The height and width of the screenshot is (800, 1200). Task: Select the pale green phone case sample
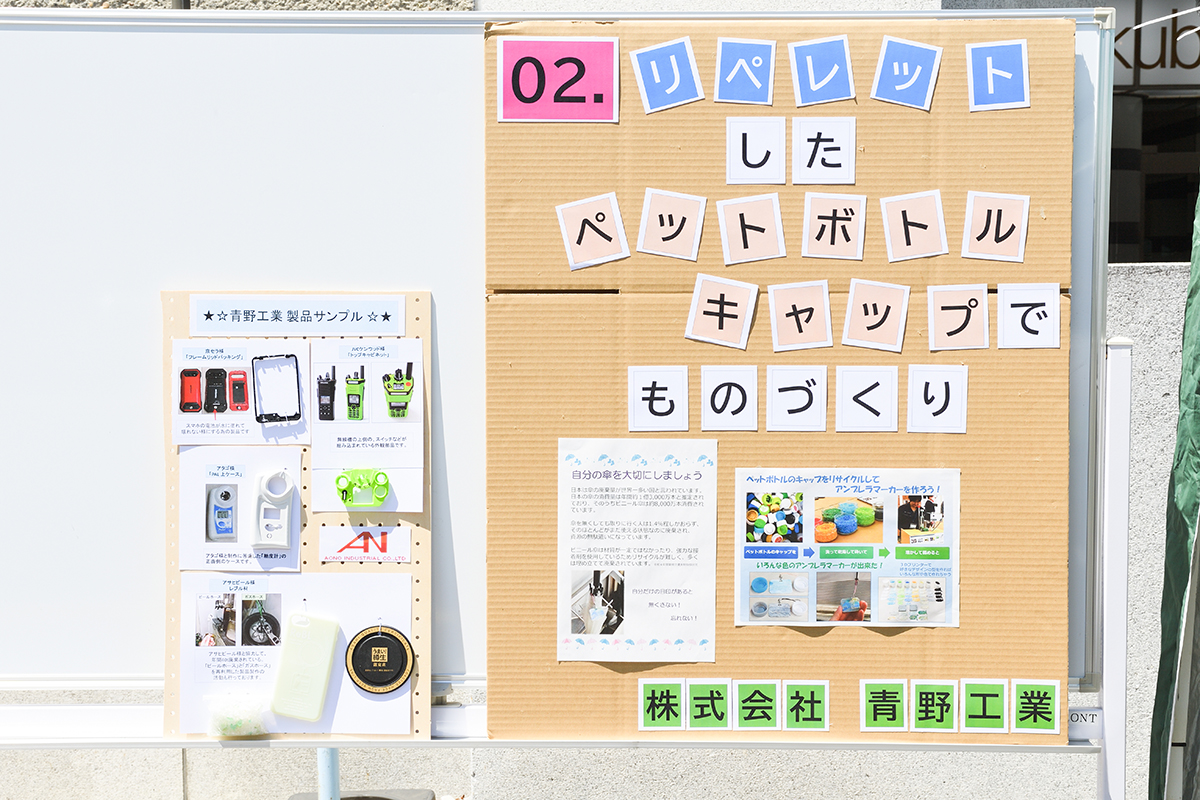click(x=305, y=667)
